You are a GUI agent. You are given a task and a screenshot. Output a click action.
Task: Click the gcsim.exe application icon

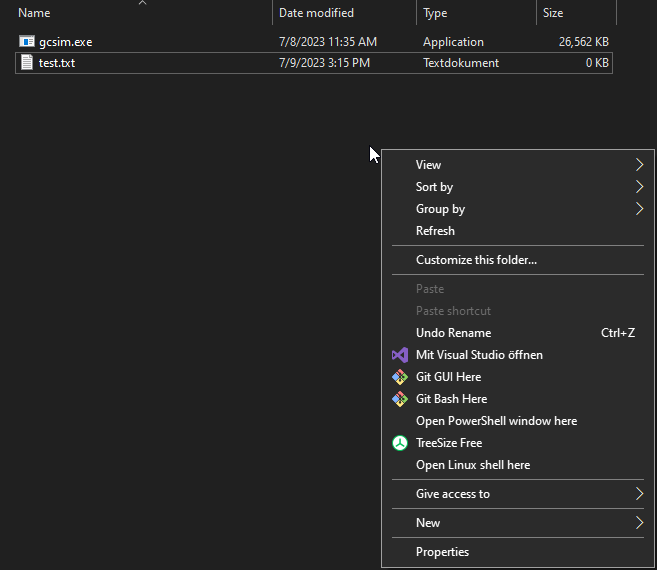27,42
